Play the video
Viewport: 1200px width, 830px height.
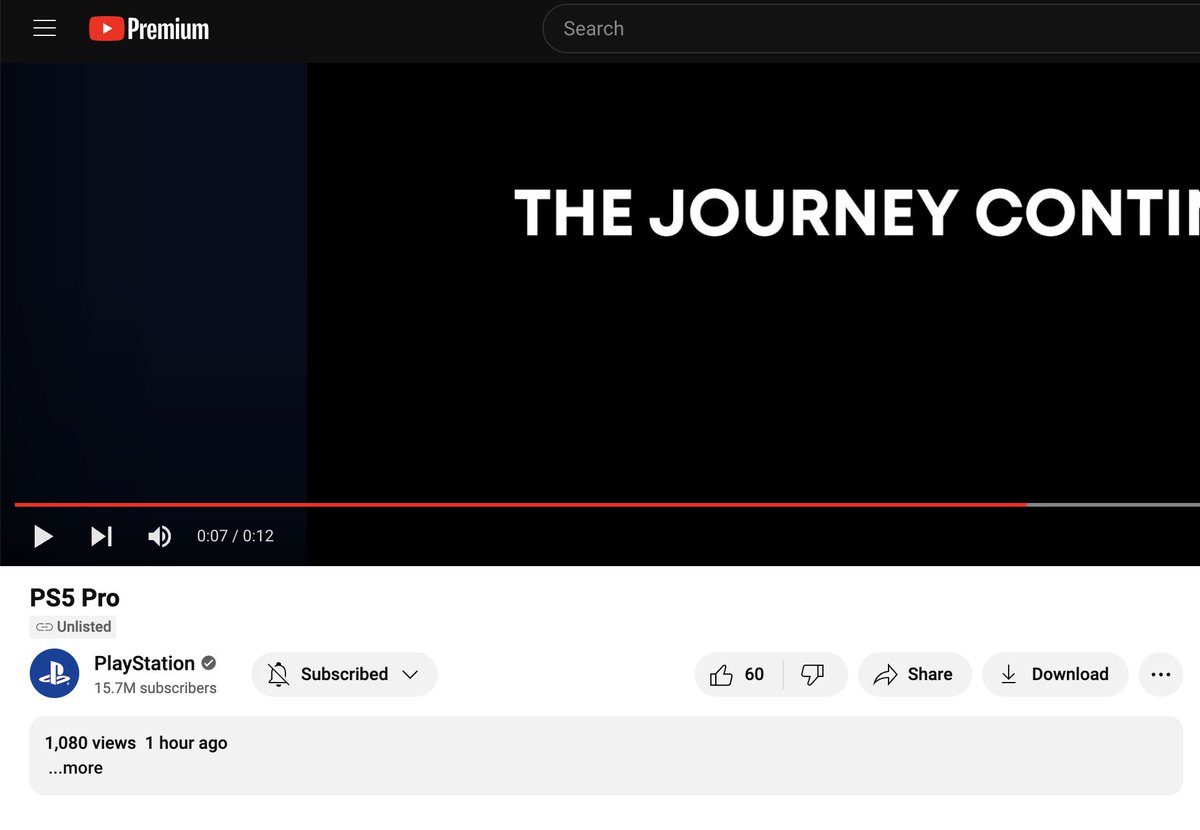point(43,536)
